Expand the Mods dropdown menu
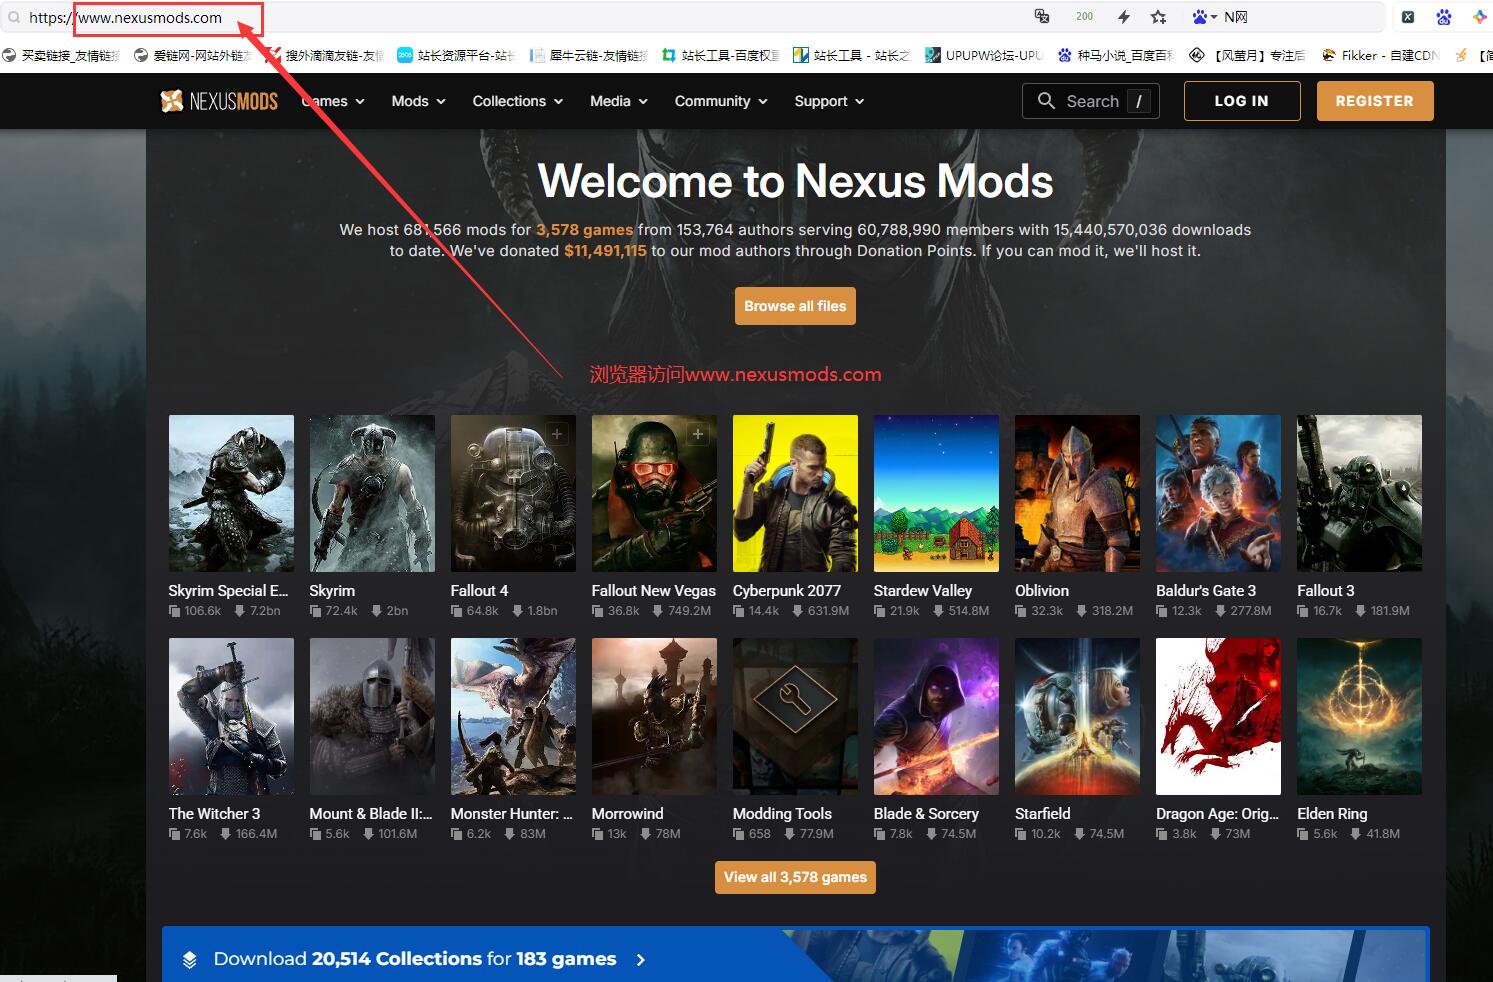Image resolution: width=1493 pixels, height=982 pixels. point(418,101)
